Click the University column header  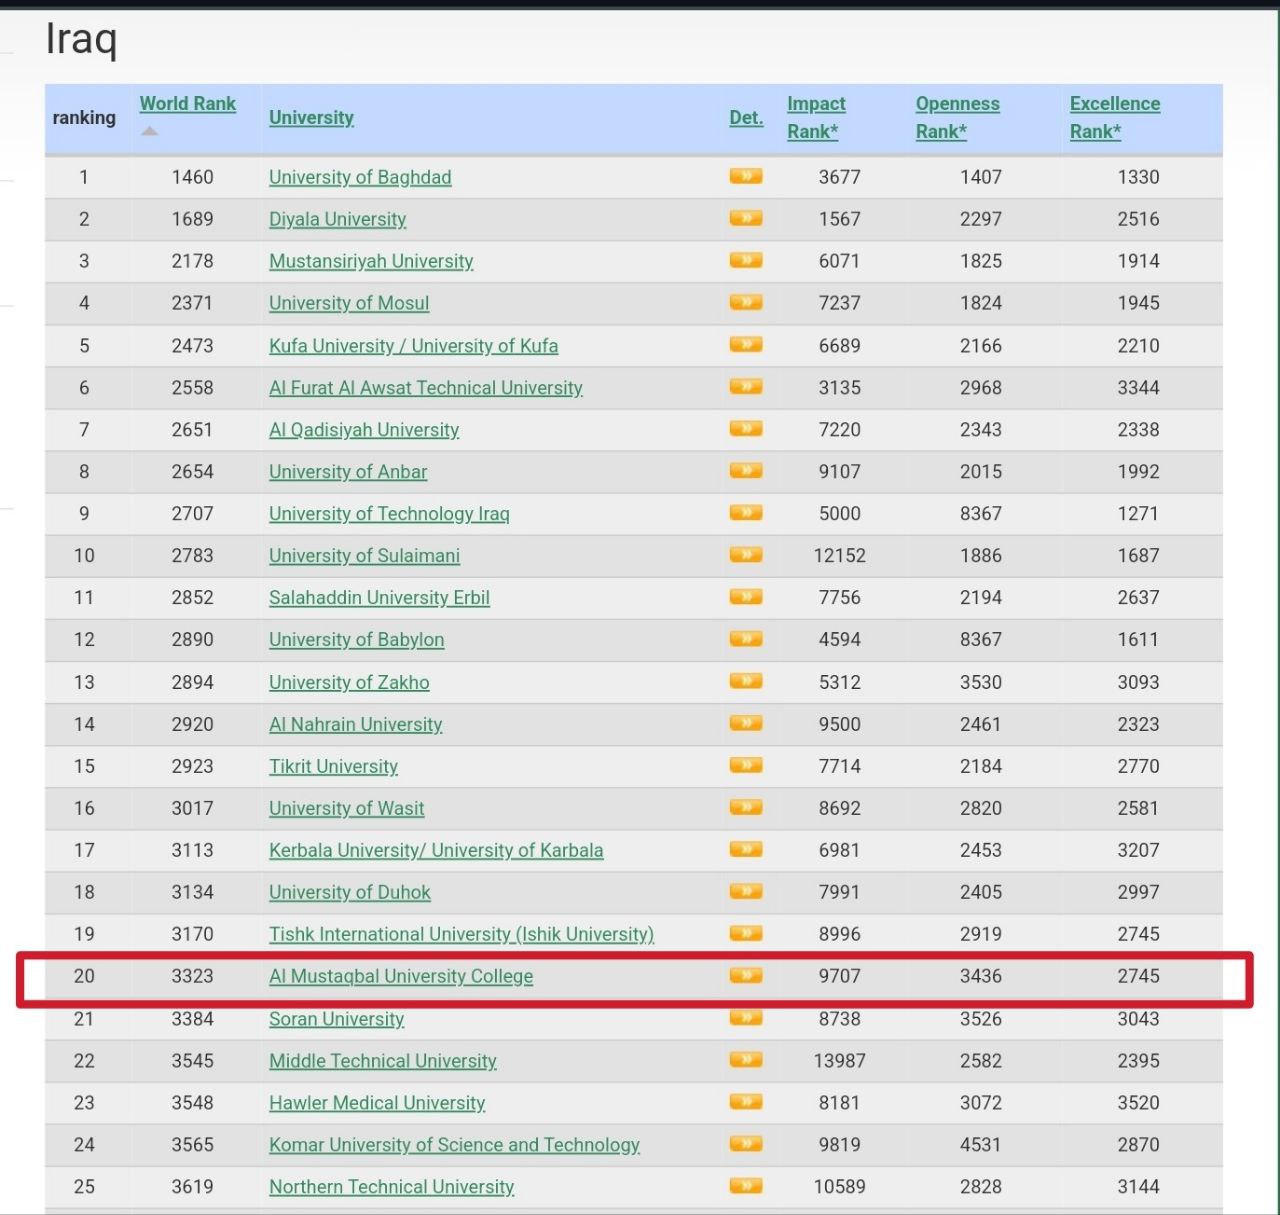coord(311,118)
